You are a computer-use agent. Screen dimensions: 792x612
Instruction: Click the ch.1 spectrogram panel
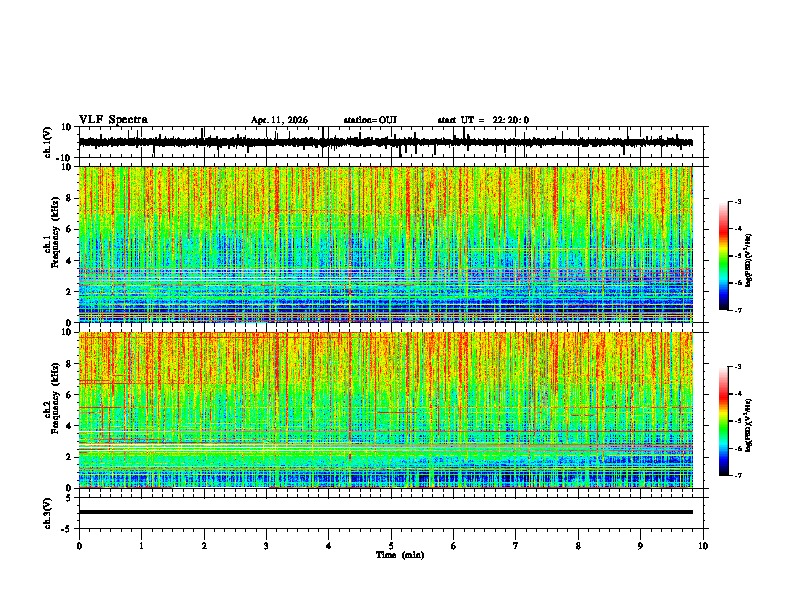[x=386, y=244]
